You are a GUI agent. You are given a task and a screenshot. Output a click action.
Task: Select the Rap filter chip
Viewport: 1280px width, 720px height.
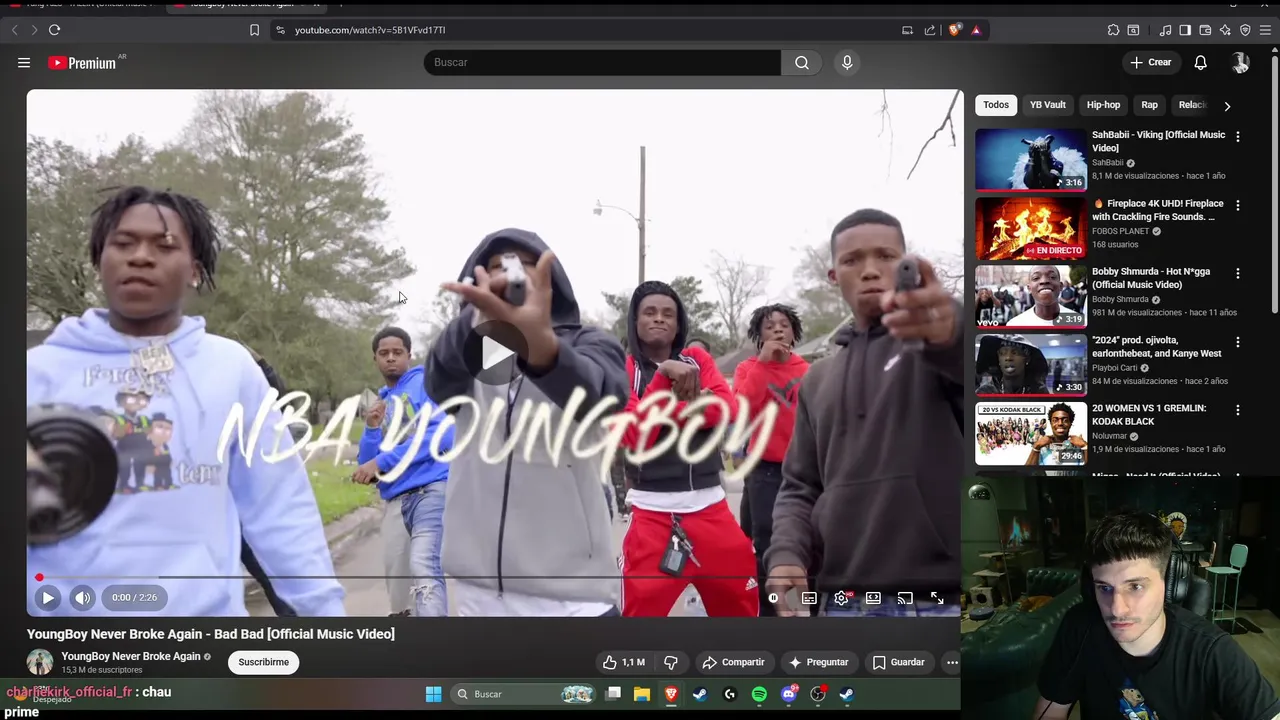point(1150,105)
